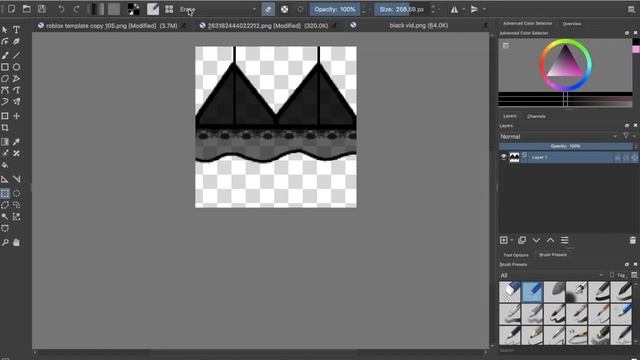Open layer filter options arrow
Viewport: 640px width, 360px height.
coord(634,136)
